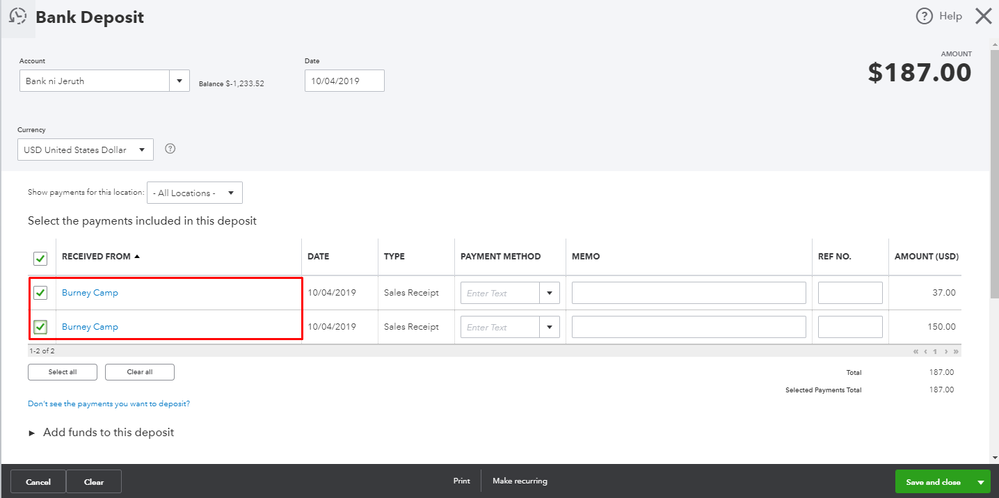This screenshot has width=999, height=498.
Task: Open Save and close dropdown arrow
Action: point(980,482)
